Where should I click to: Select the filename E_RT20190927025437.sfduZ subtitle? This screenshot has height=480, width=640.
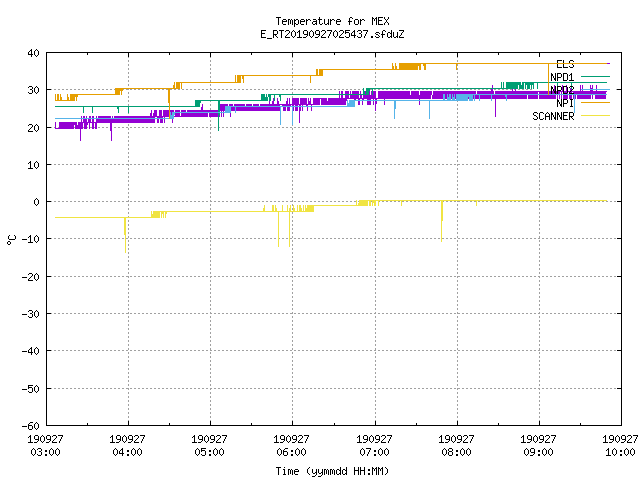[332, 34]
